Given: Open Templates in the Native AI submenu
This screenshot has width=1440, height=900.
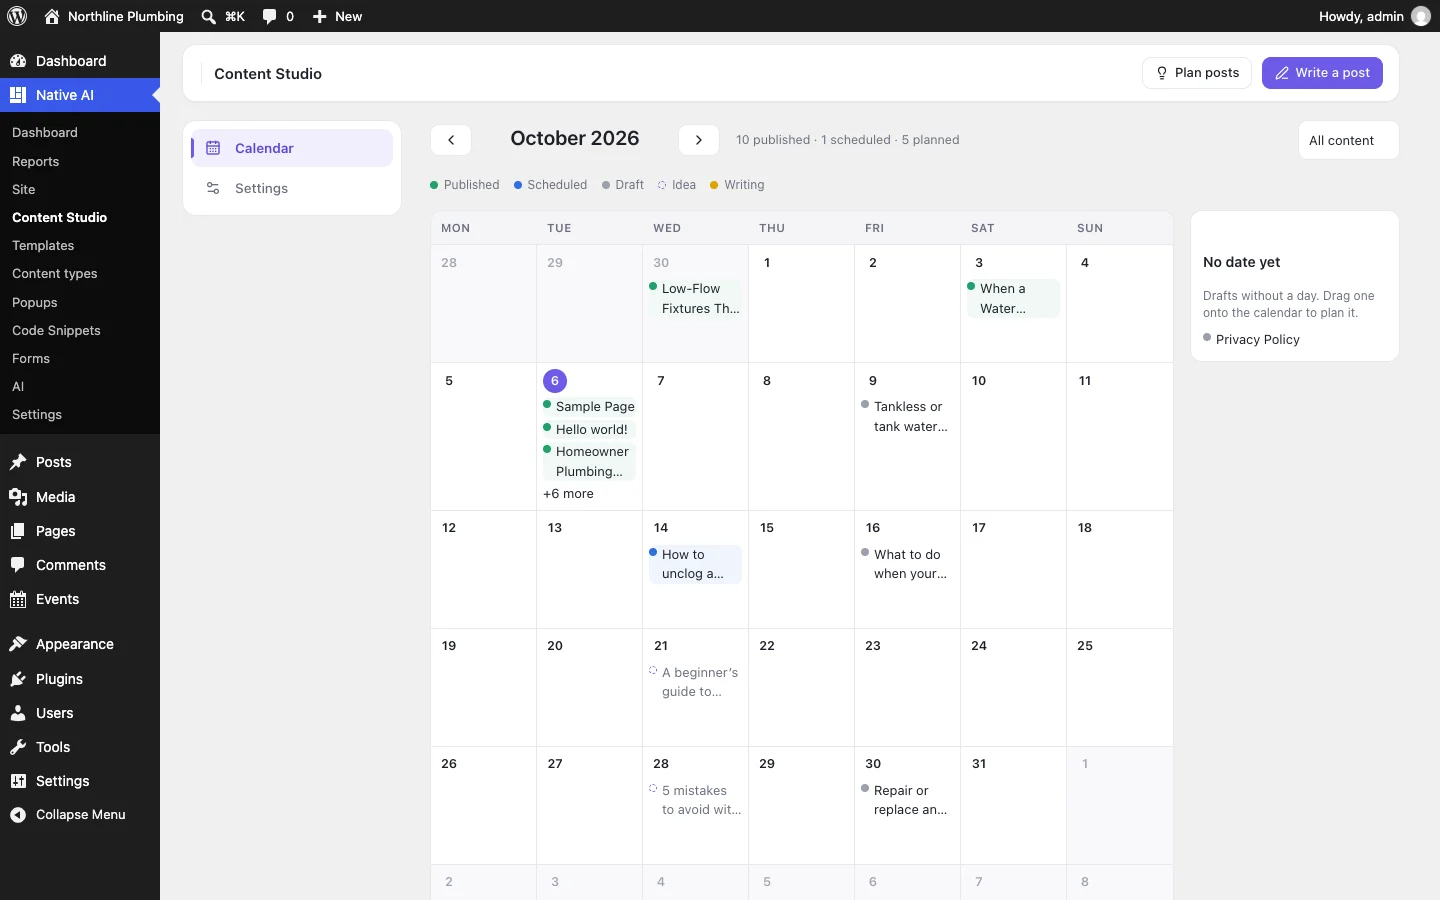Looking at the screenshot, I should coord(43,245).
